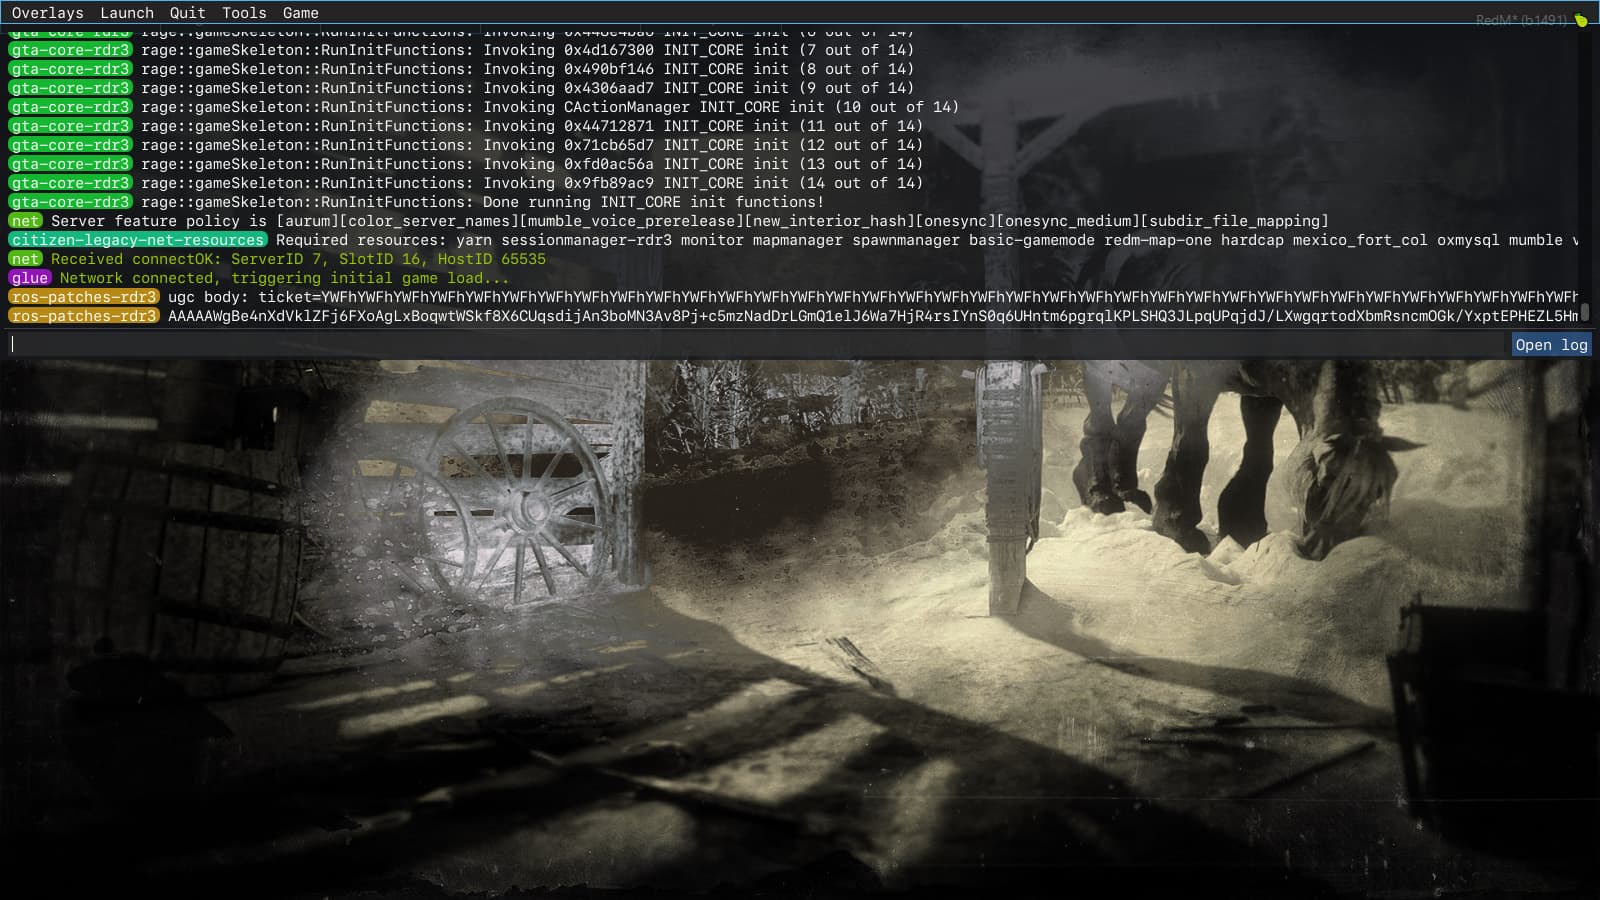The height and width of the screenshot is (900, 1600).
Task: Click the gta-core-rdr3 badge on the Done running line
Action: (69, 202)
